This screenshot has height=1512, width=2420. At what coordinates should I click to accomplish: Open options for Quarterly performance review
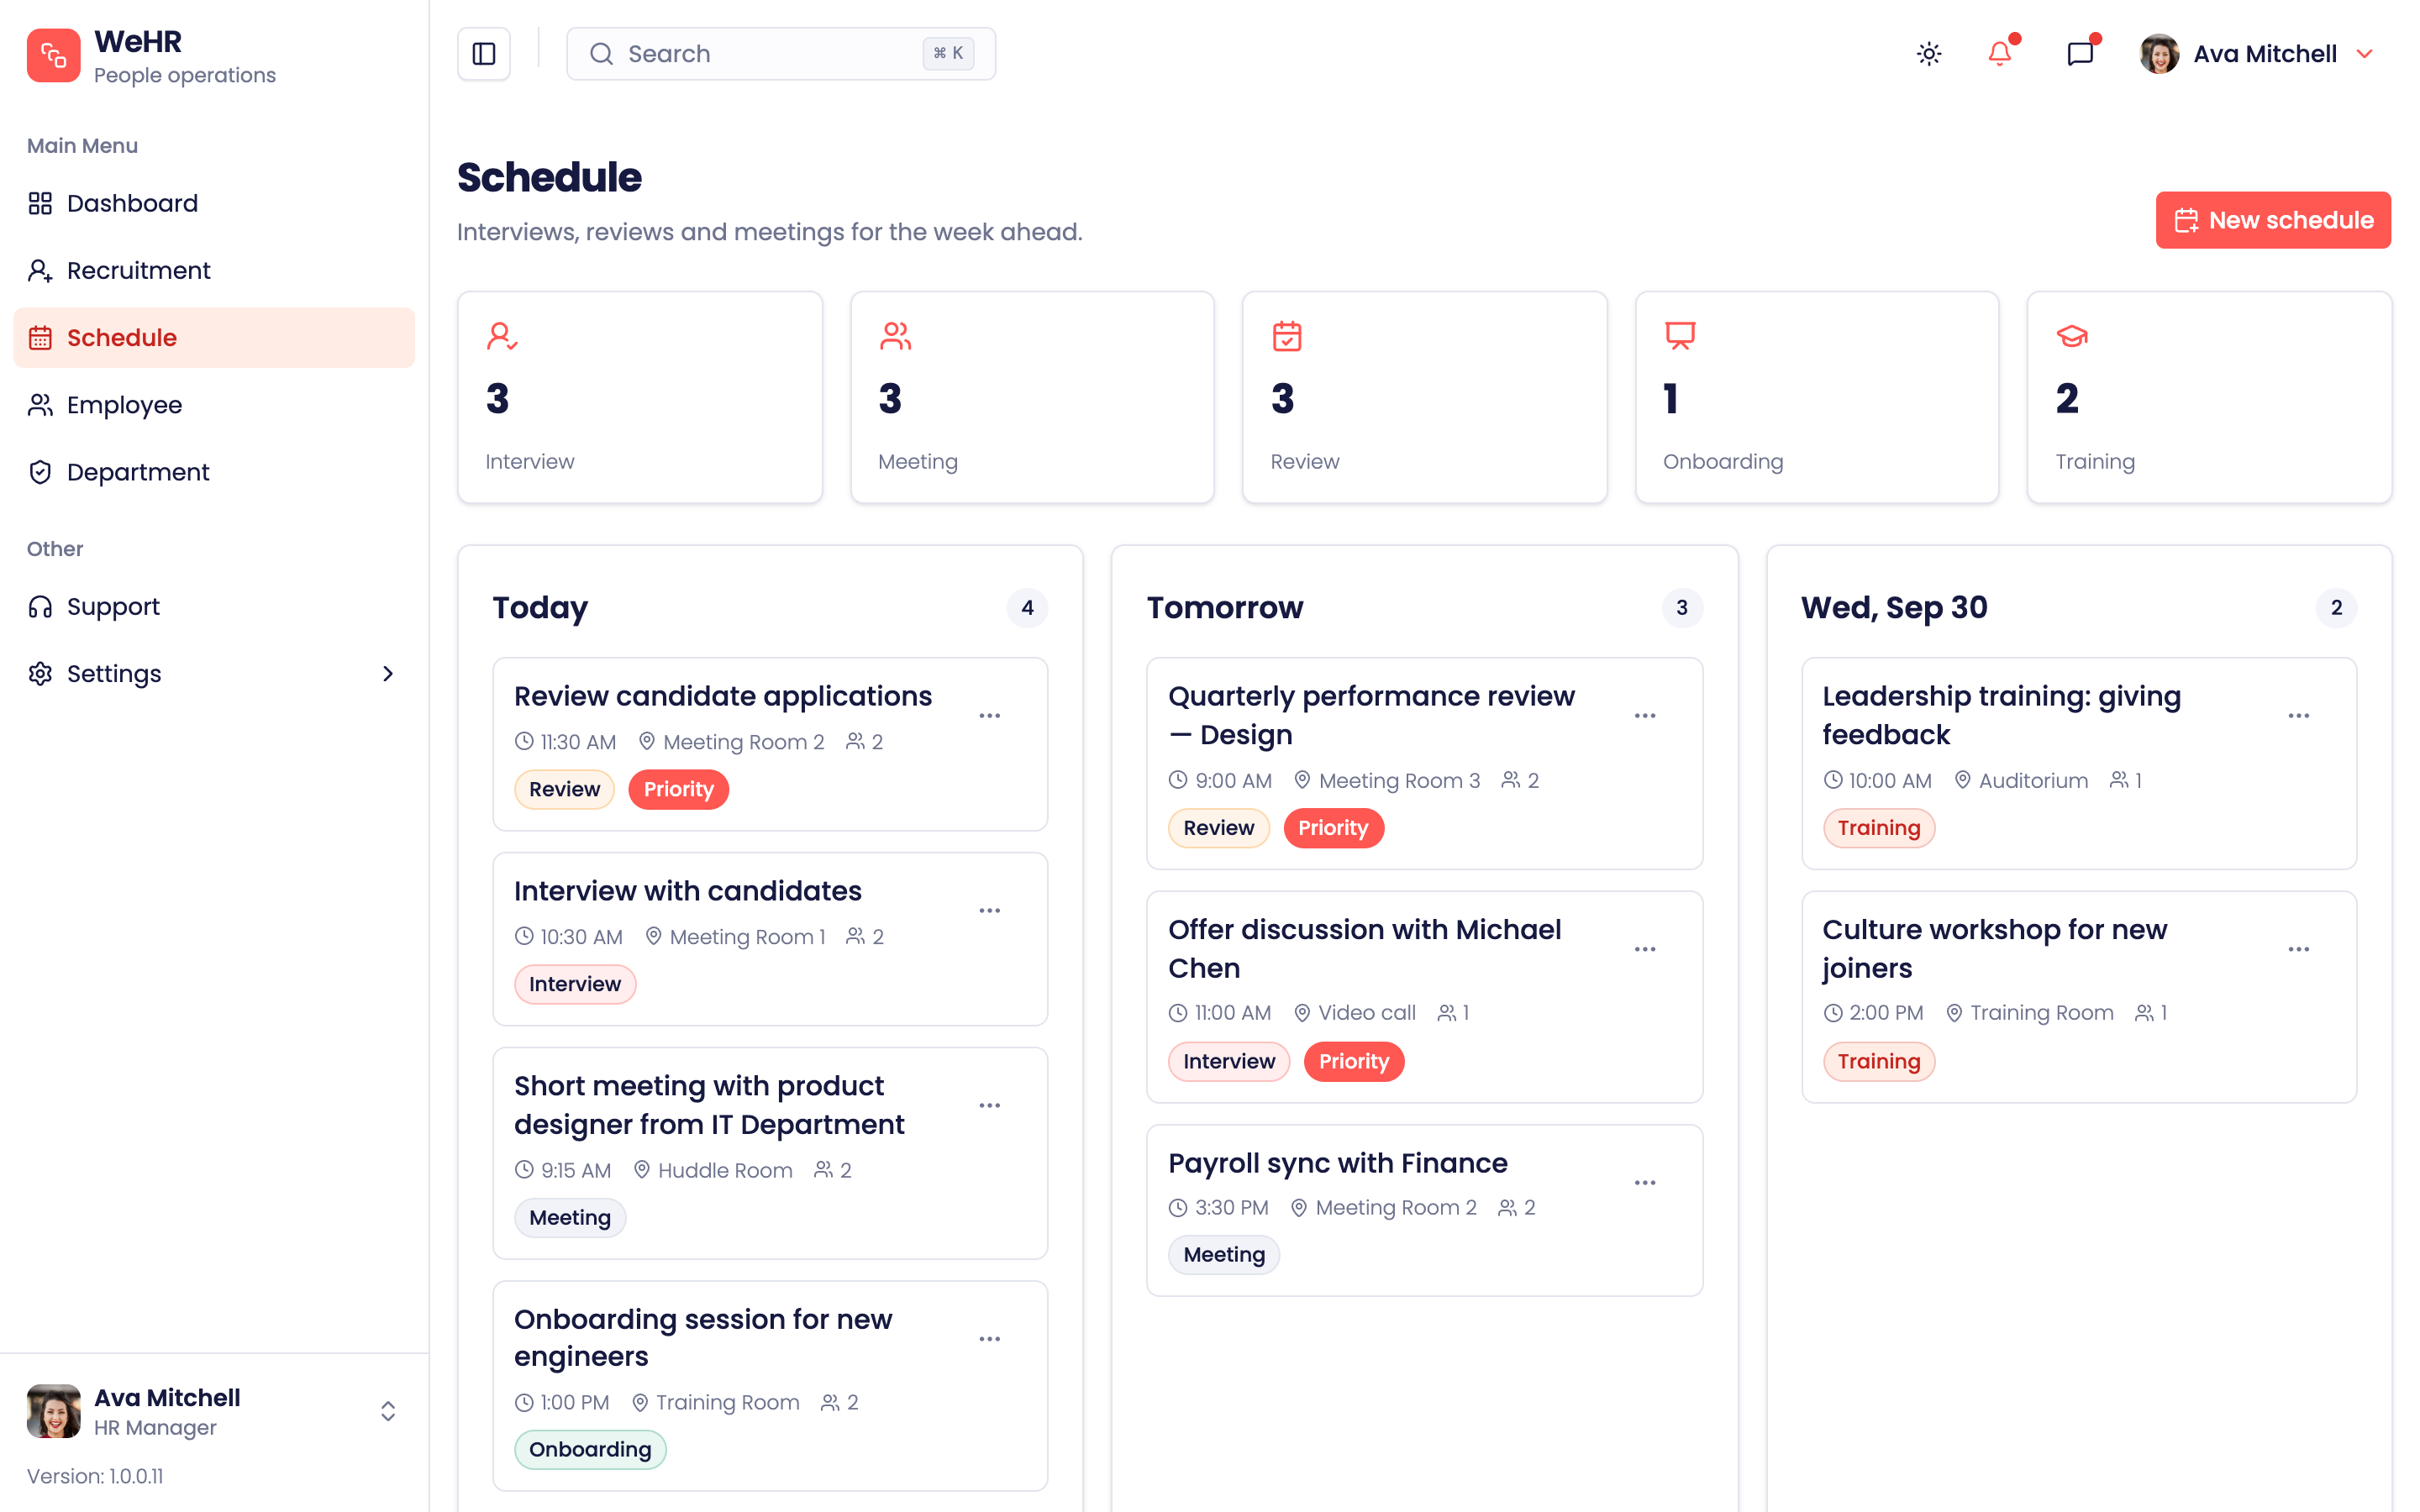coord(1645,716)
